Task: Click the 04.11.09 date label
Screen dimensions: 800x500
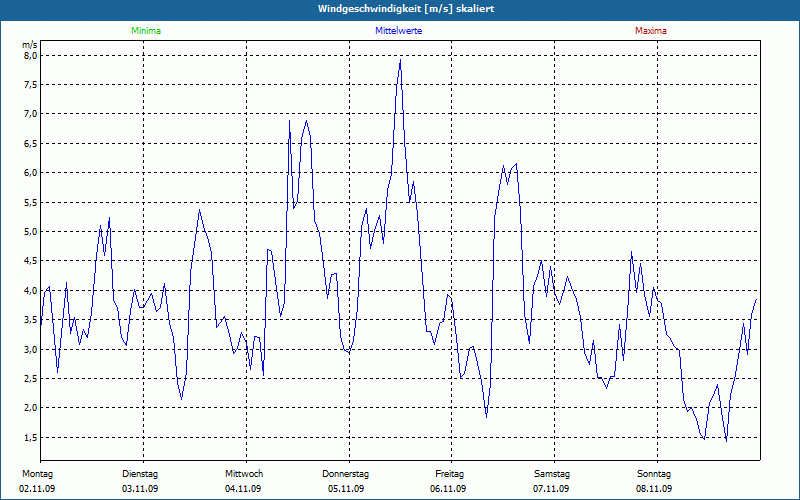Action: (243, 489)
